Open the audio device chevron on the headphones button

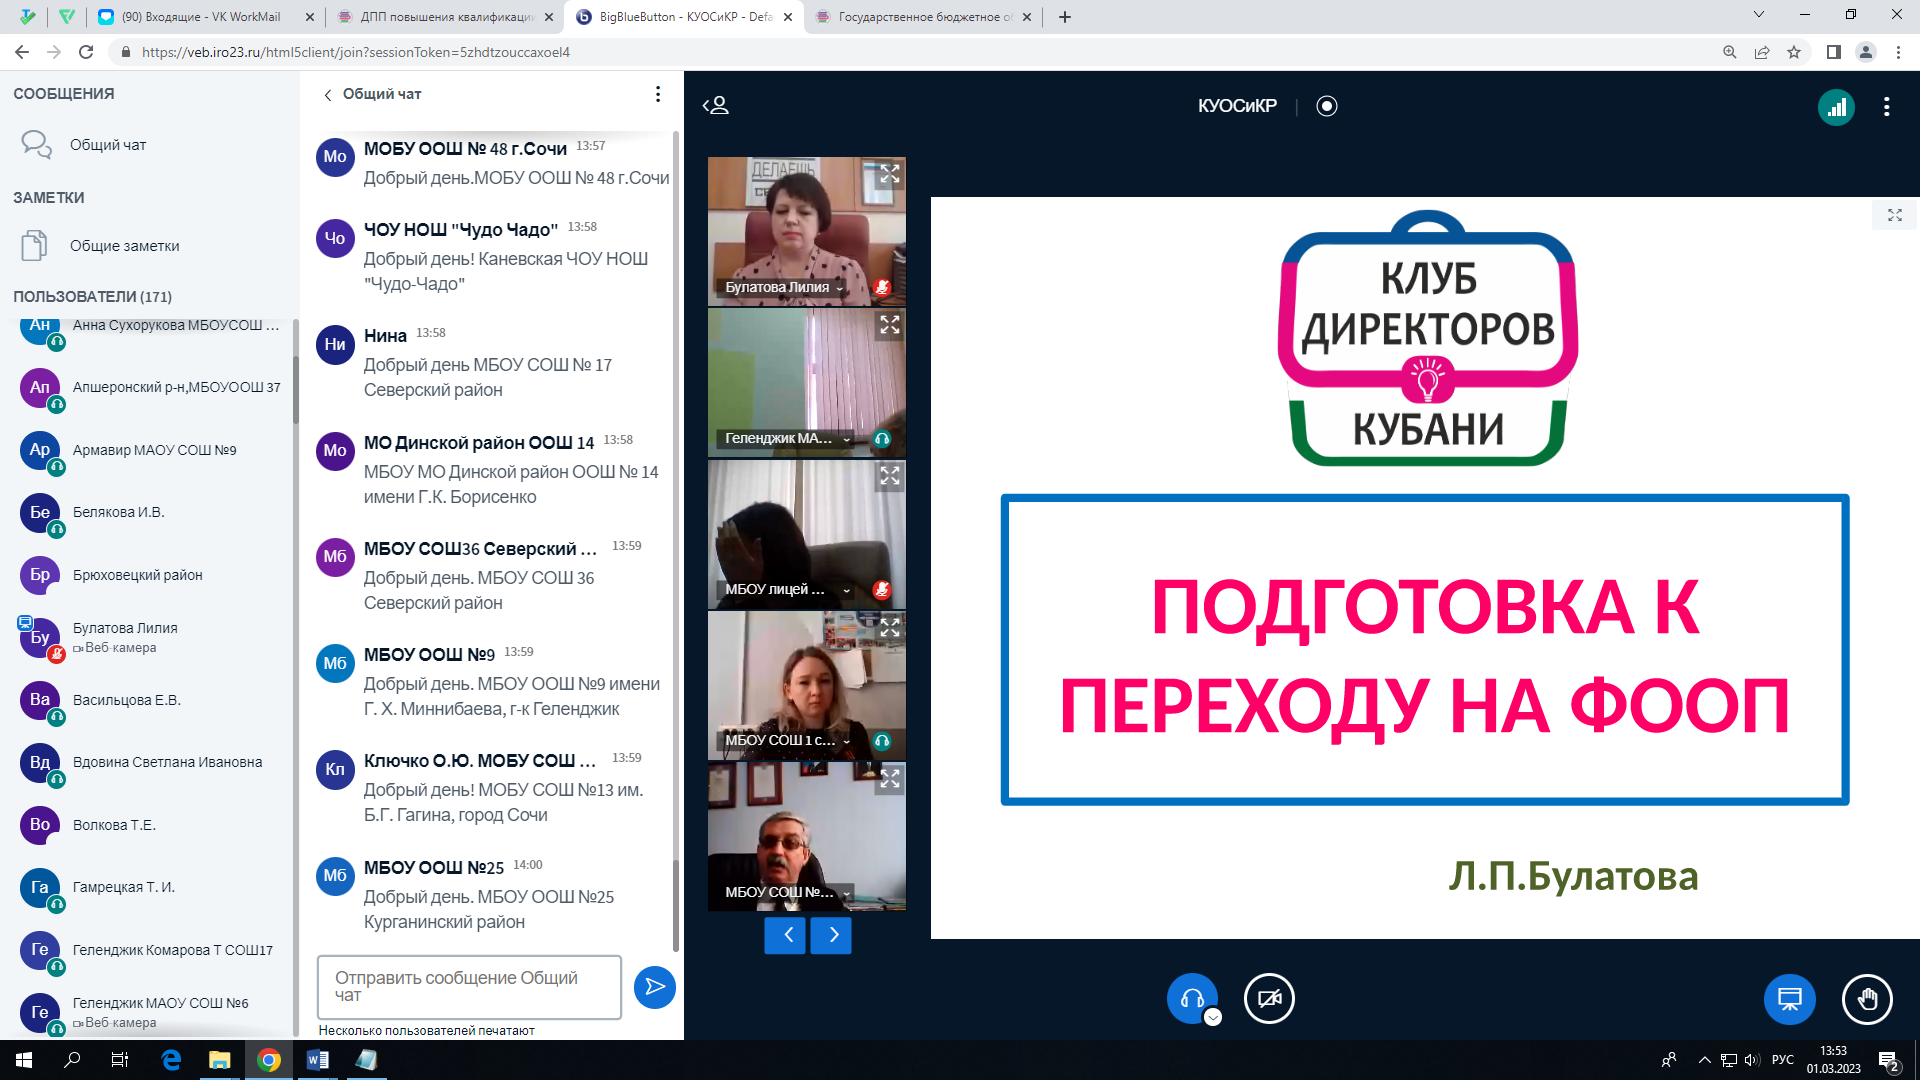1213,1017
